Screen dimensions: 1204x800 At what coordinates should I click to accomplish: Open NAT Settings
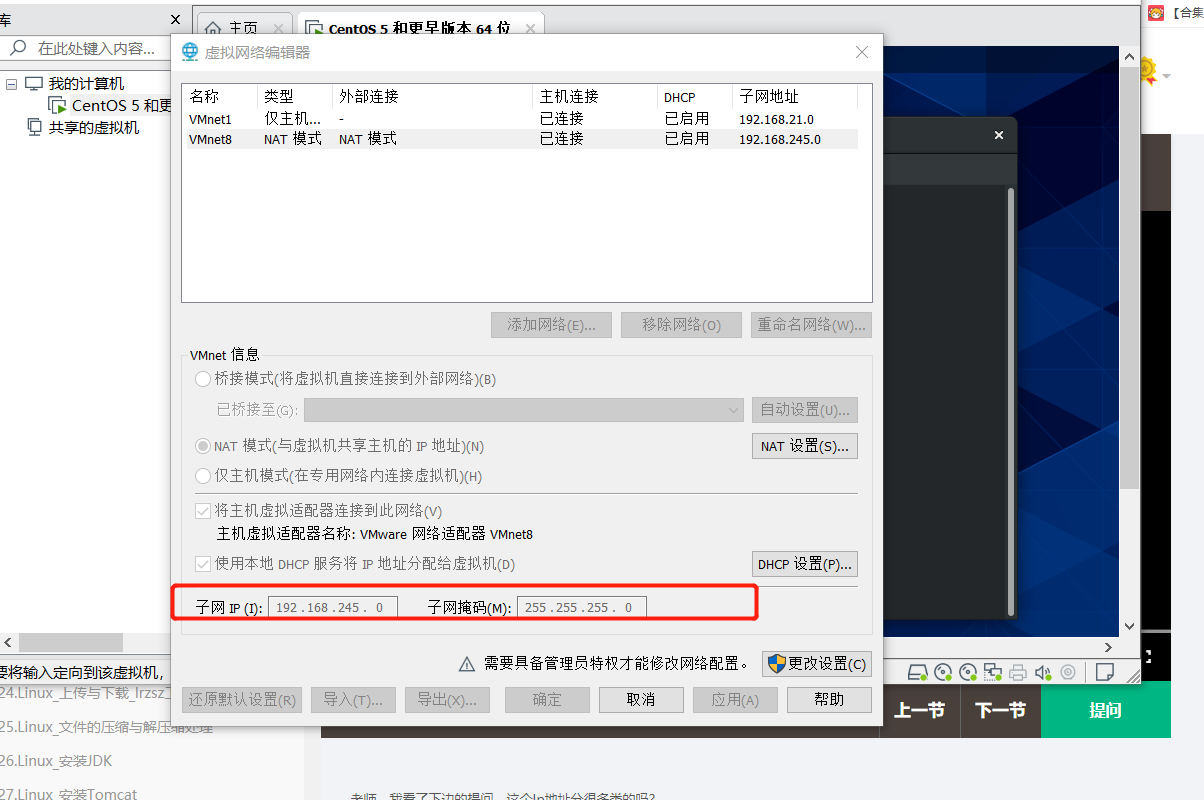click(805, 446)
